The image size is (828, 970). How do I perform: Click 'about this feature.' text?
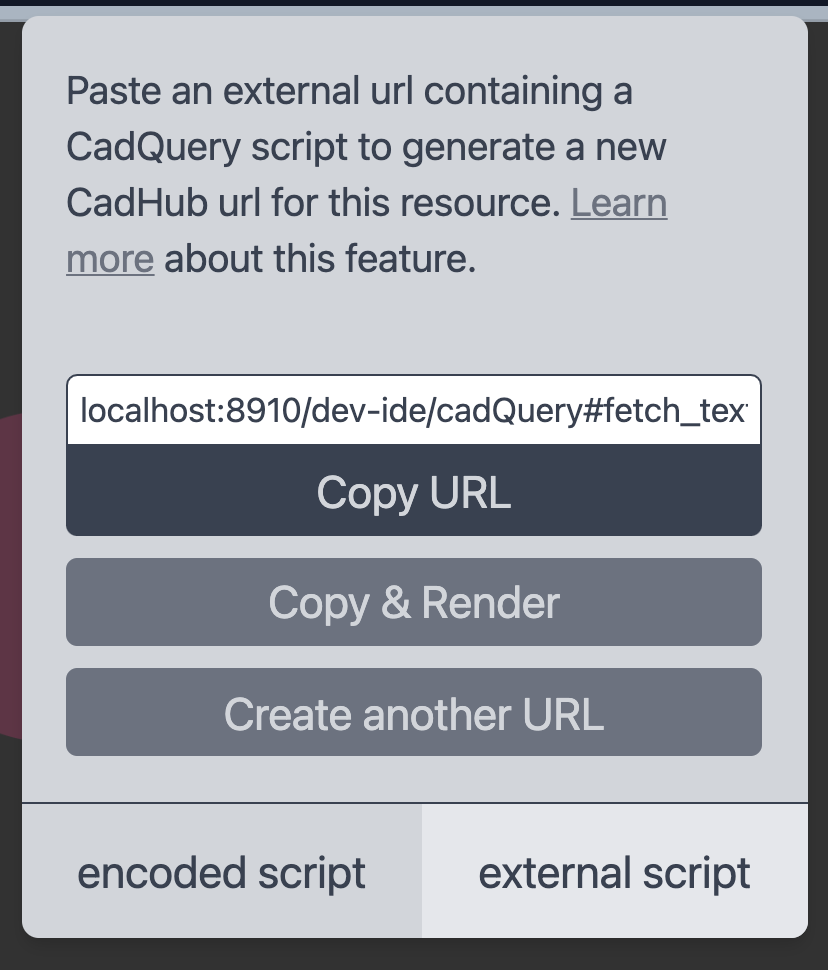tap(320, 260)
